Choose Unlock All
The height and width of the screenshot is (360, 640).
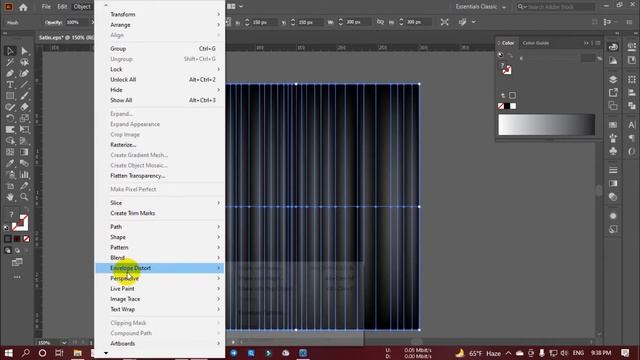point(160,80)
